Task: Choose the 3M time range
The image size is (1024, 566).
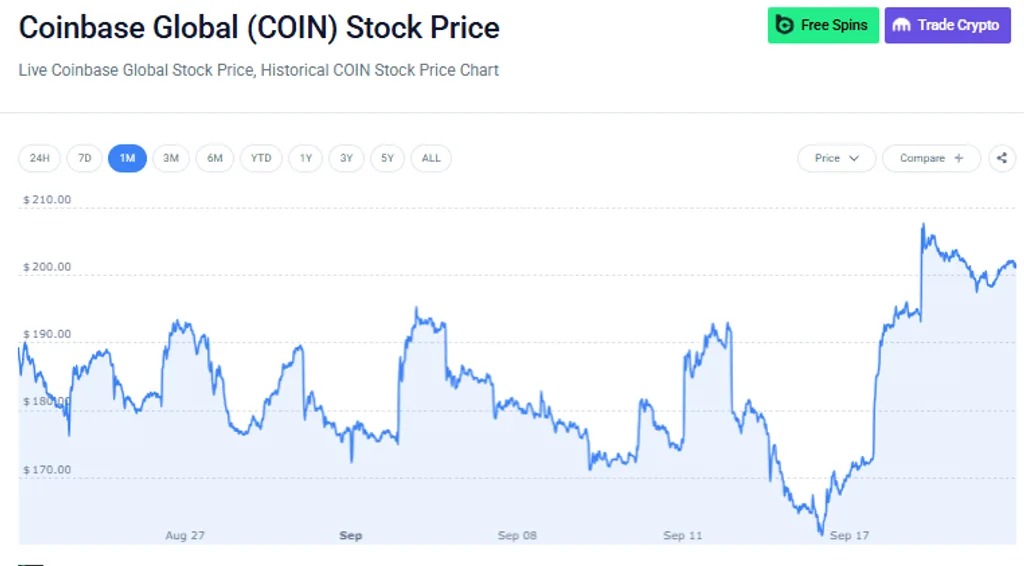Action: [x=171, y=158]
